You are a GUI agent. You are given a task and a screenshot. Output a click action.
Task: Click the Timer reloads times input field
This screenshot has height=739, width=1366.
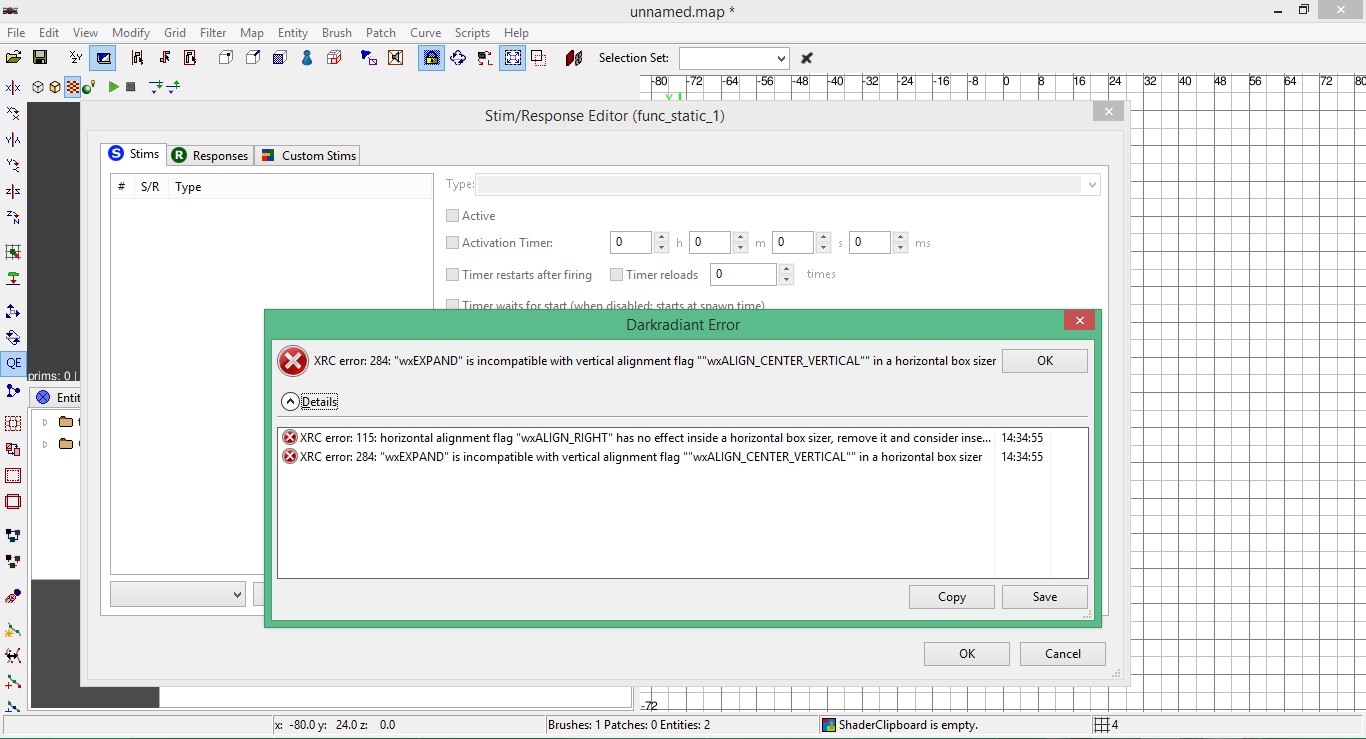(743, 274)
